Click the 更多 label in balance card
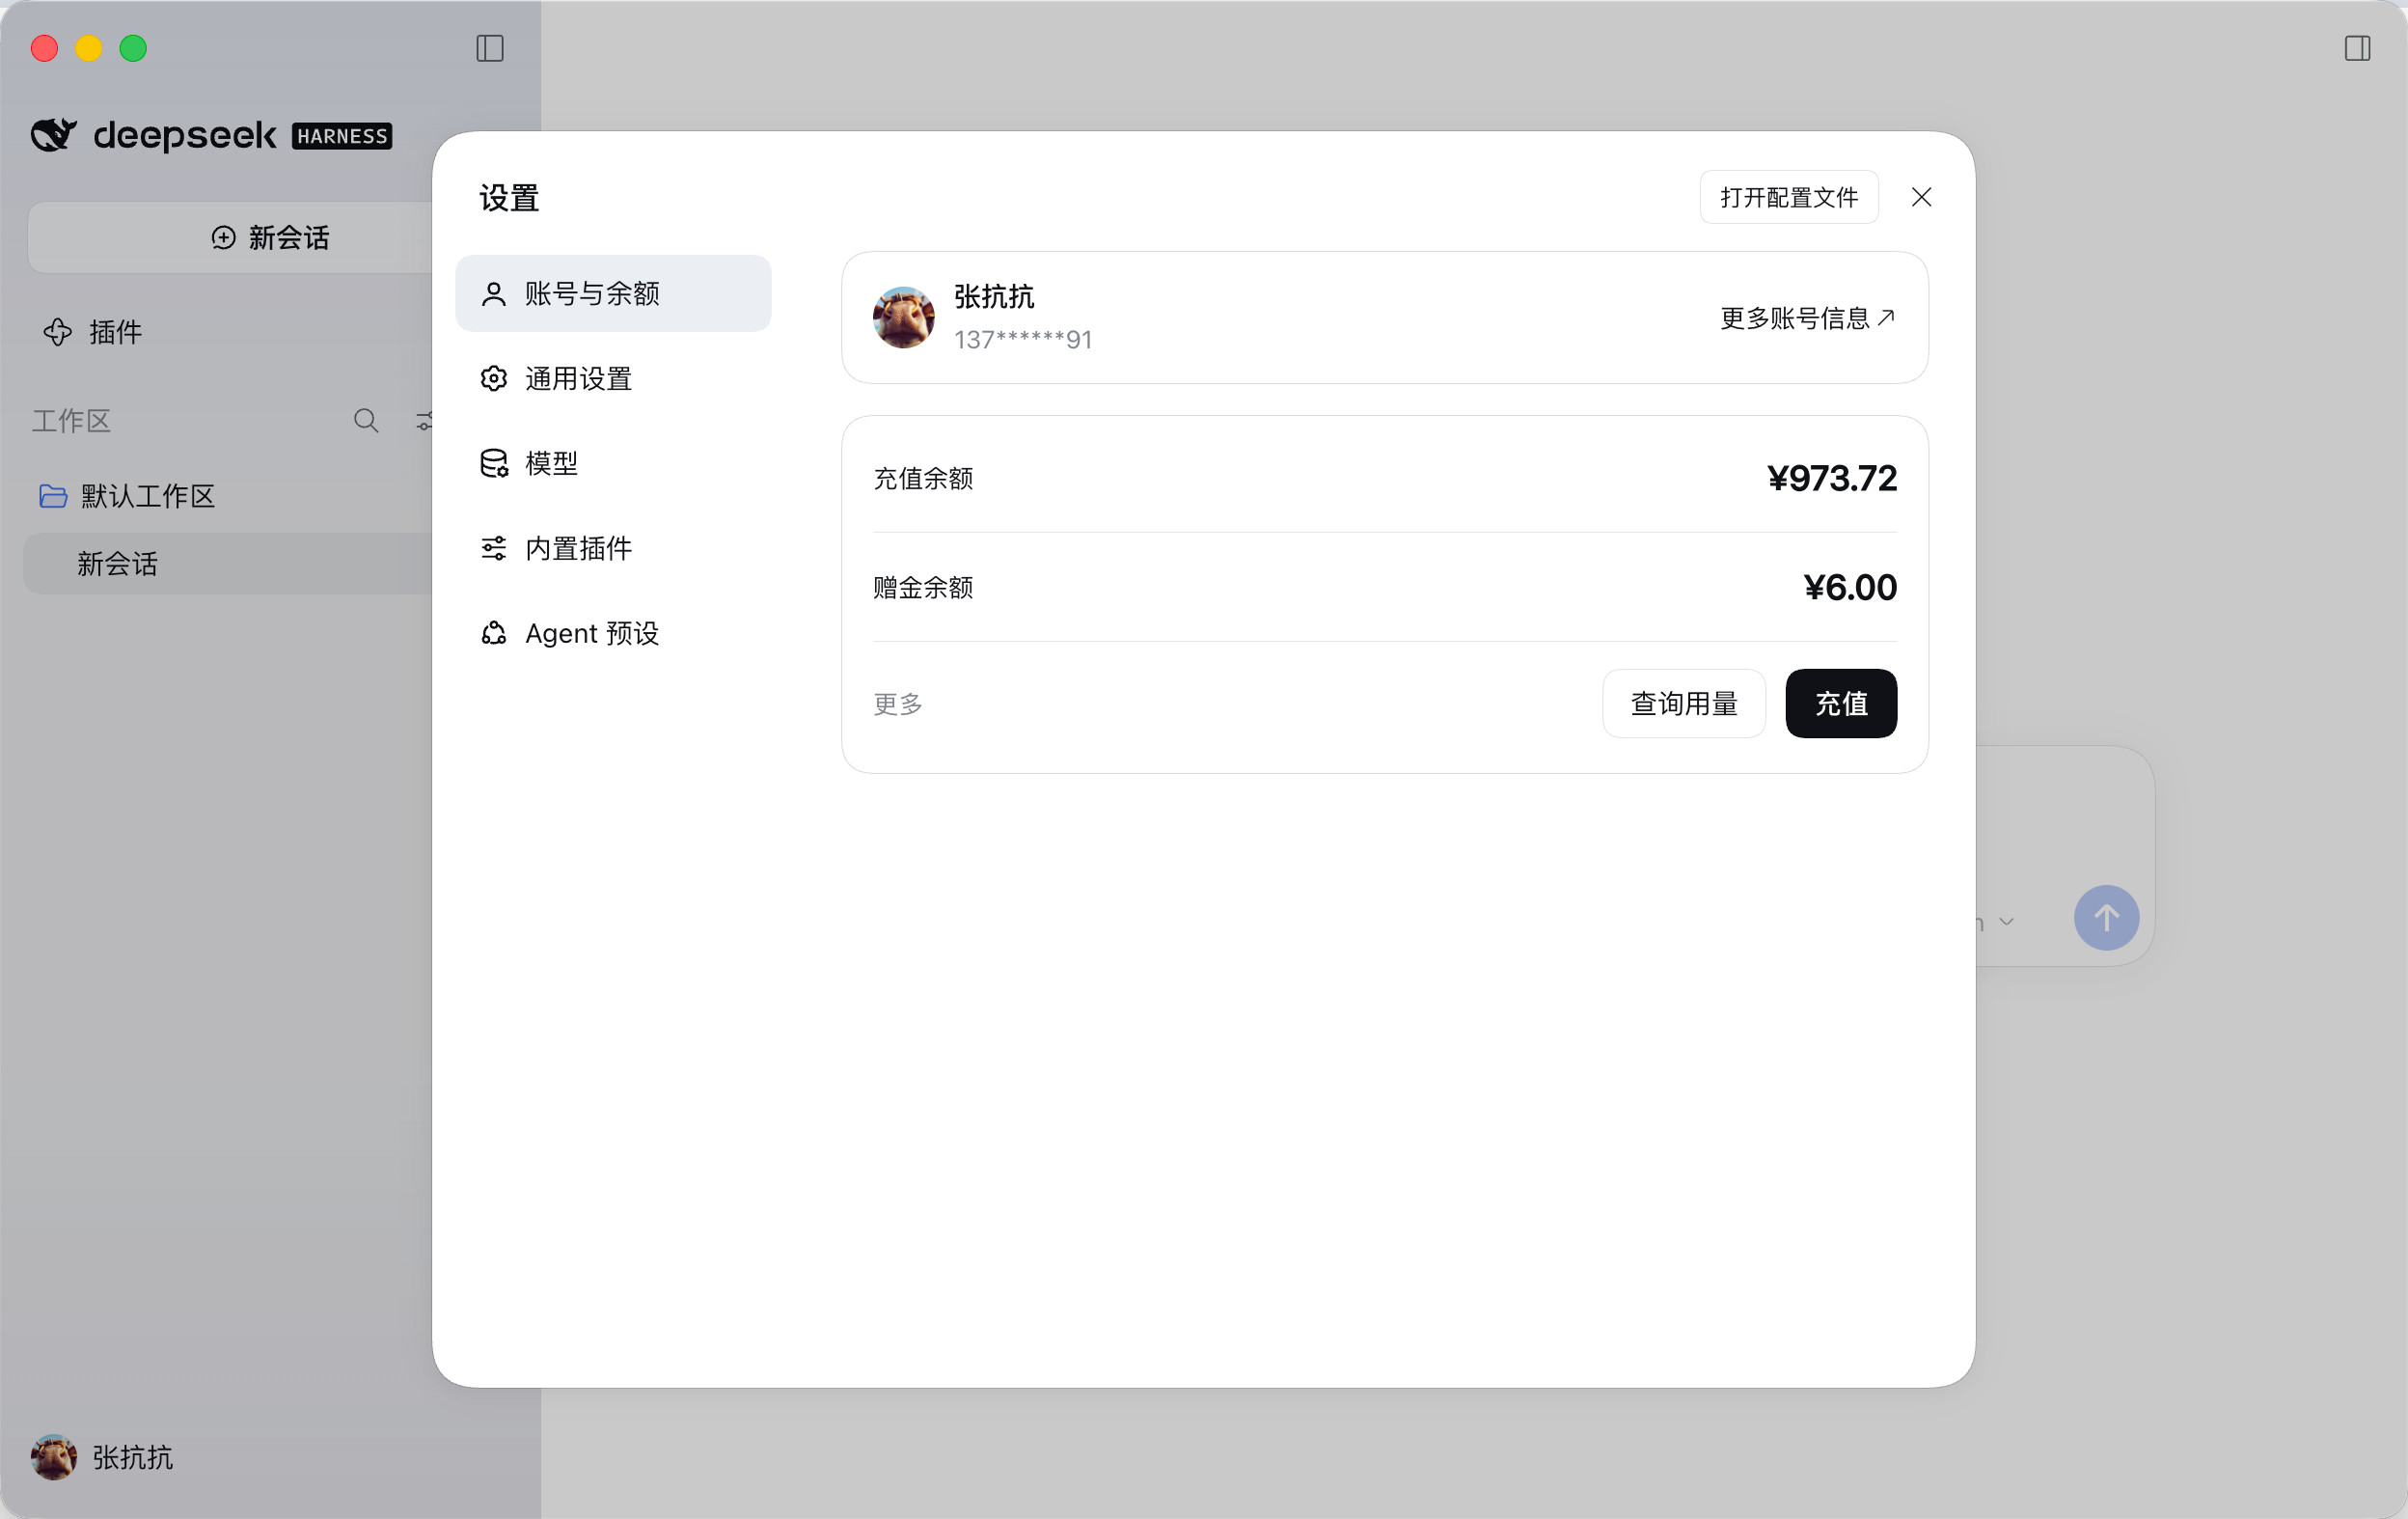 [897, 704]
